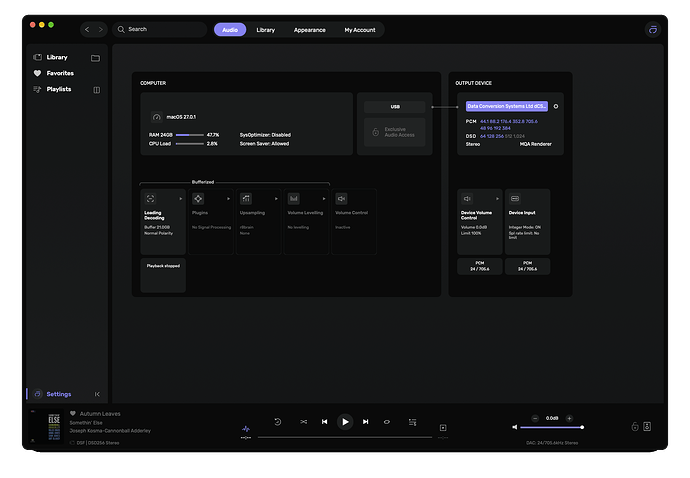Image resolution: width=690 pixels, height=478 pixels.
Task: Click the volume slider handle
Action: click(x=582, y=427)
